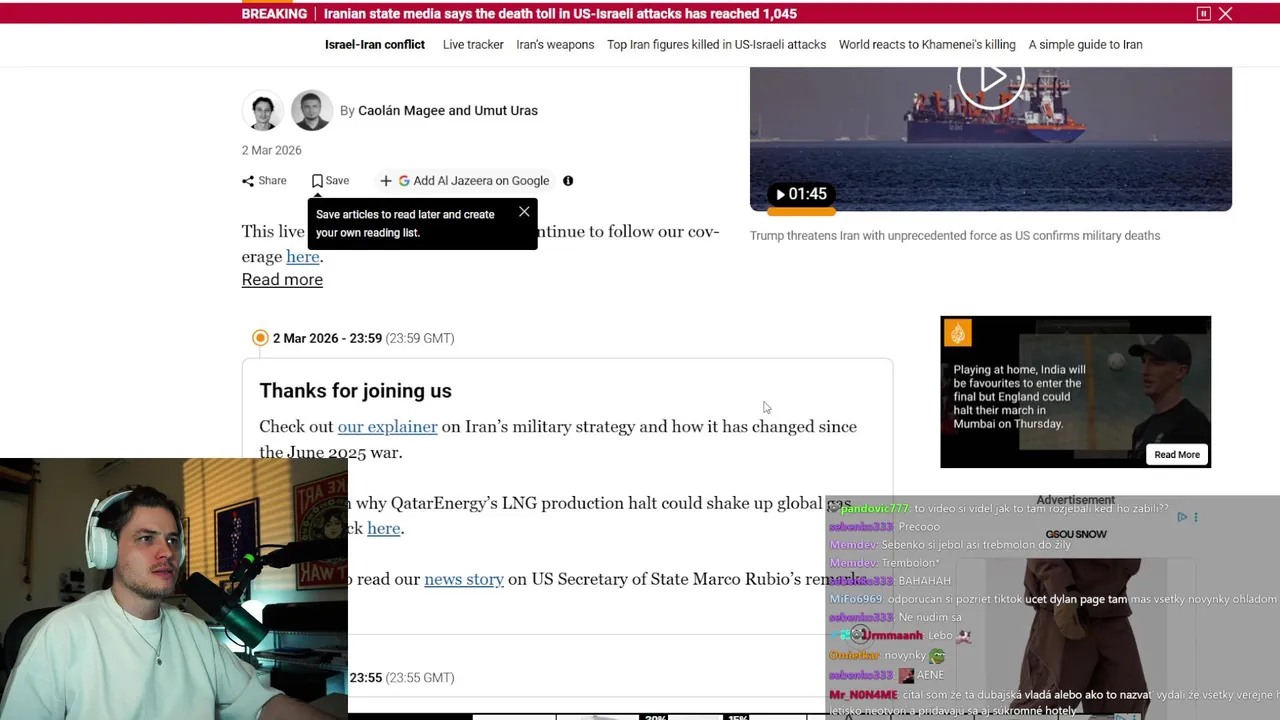Click pandovic777 username in chat

point(875,509)
